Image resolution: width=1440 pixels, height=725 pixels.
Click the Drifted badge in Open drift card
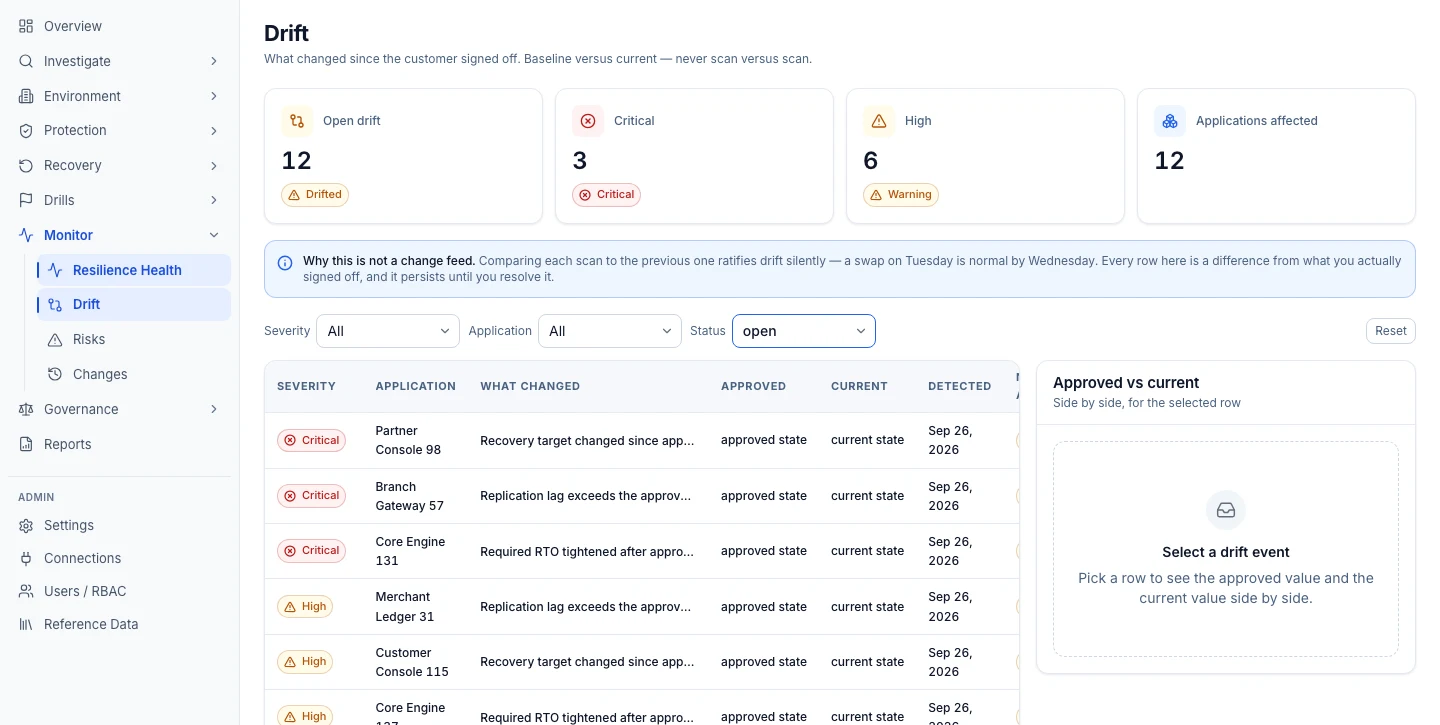click(315, 195)
